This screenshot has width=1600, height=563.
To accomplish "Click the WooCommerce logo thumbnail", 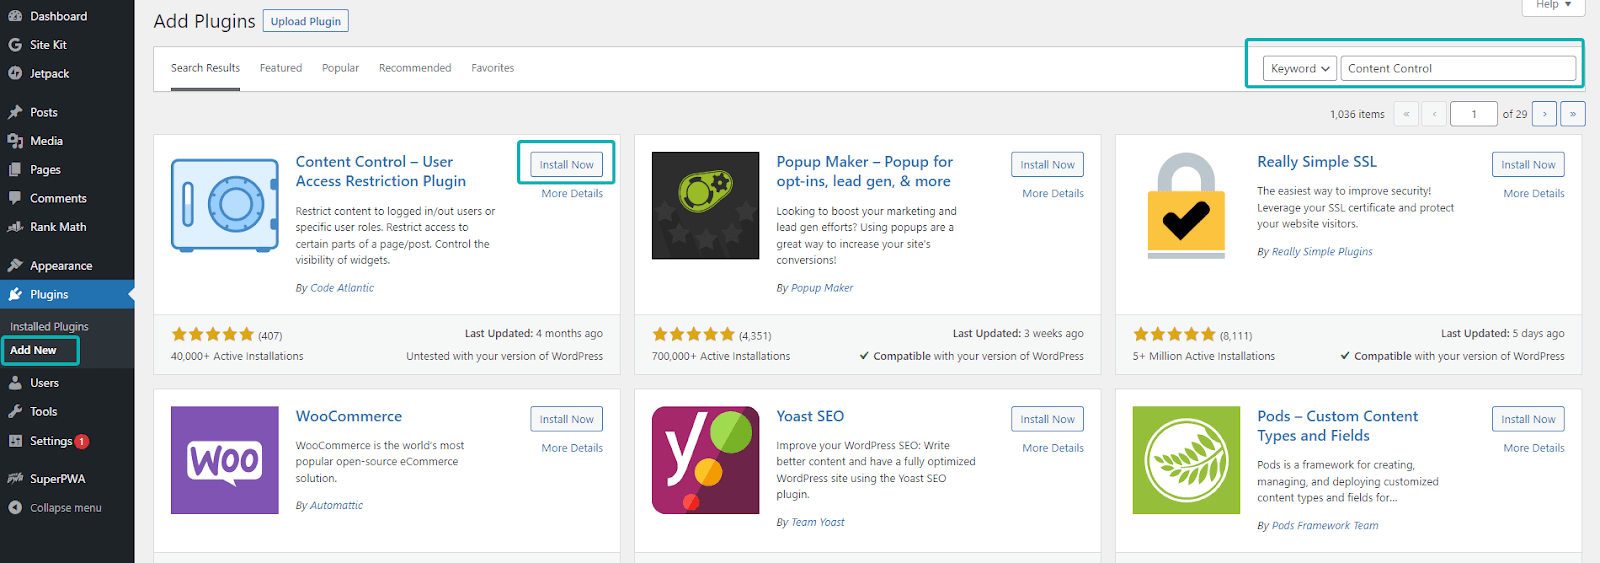I will click(225, 460).
